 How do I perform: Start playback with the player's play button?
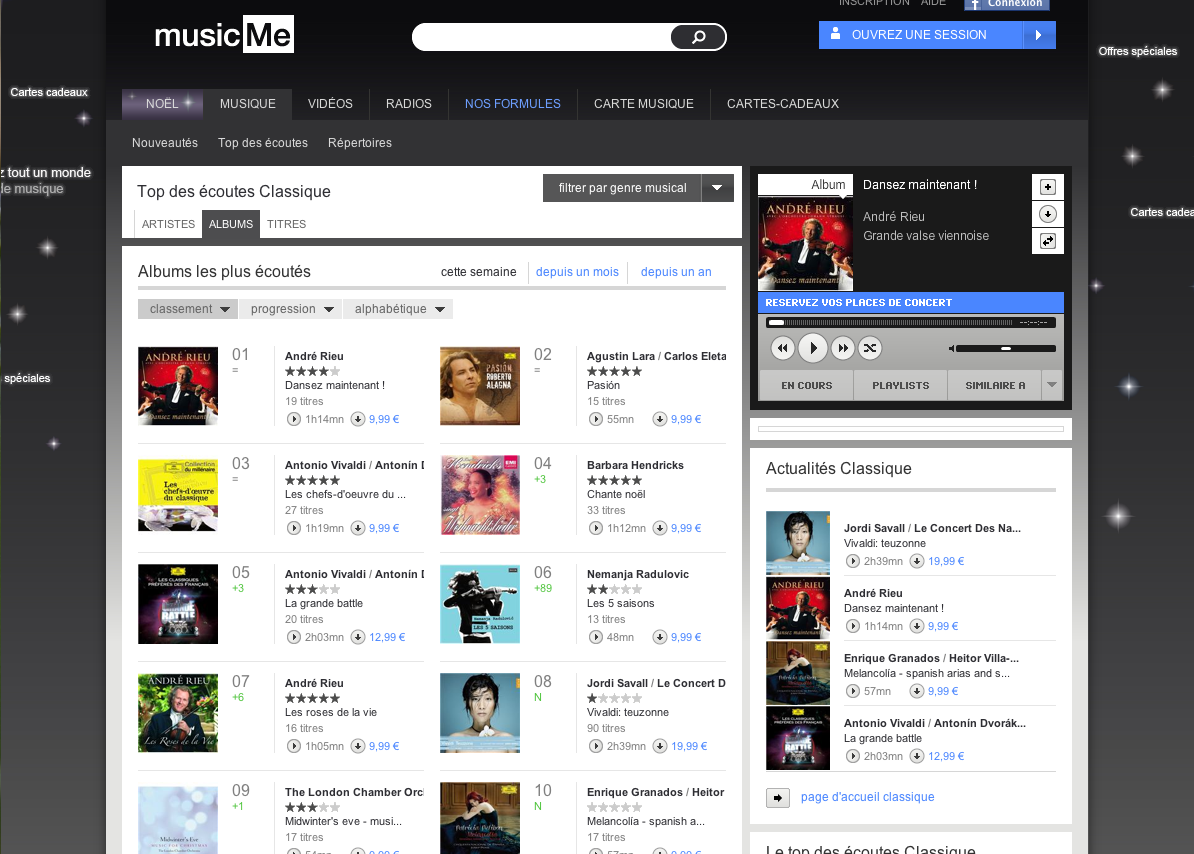[813, 348]
